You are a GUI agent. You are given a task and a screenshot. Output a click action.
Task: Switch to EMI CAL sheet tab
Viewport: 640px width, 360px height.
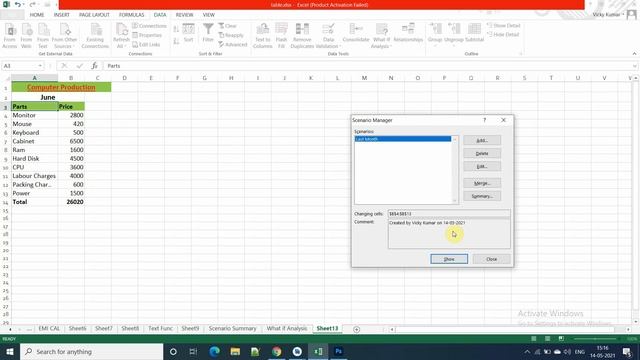(49, 329)
